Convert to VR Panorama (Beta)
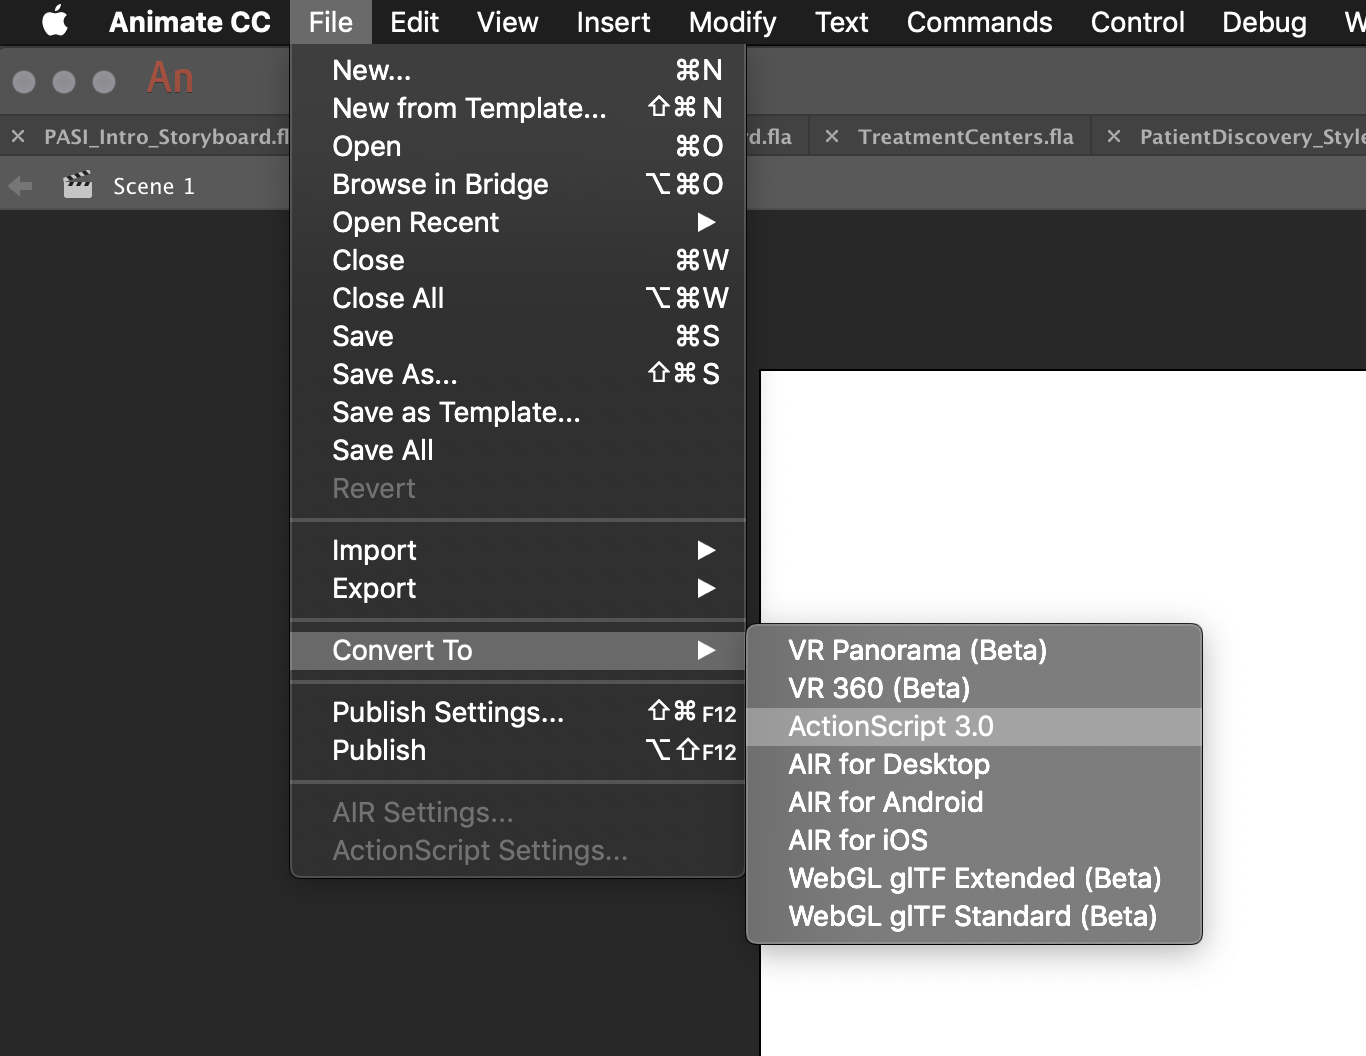1366x1056 pixels. [974, 650]
